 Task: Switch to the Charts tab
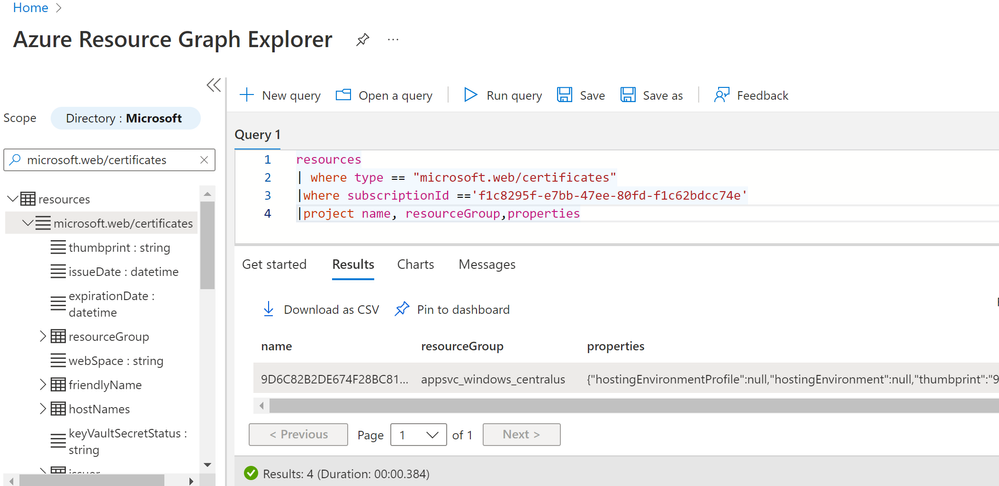tap(415, 264)
